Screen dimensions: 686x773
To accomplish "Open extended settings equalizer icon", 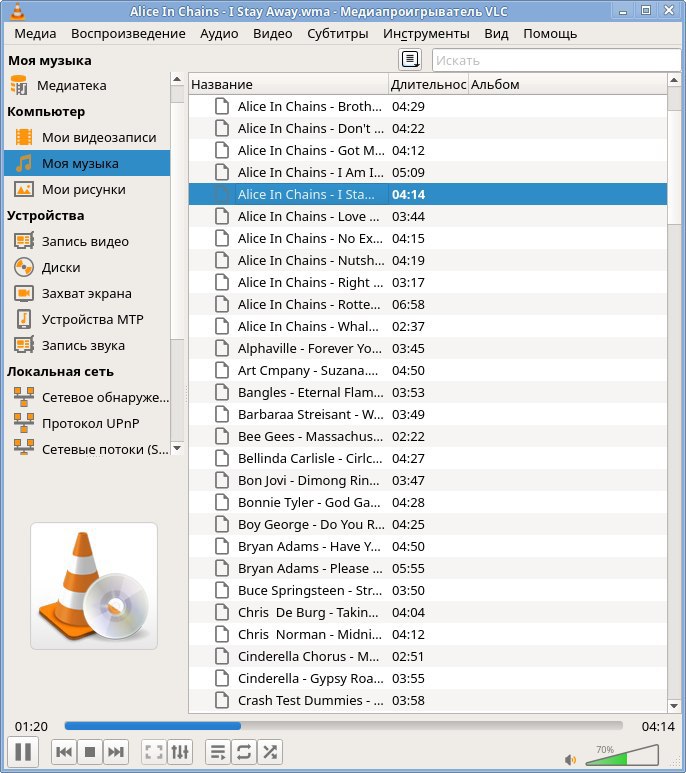I will pyautogui.click(x=180, y=752).
